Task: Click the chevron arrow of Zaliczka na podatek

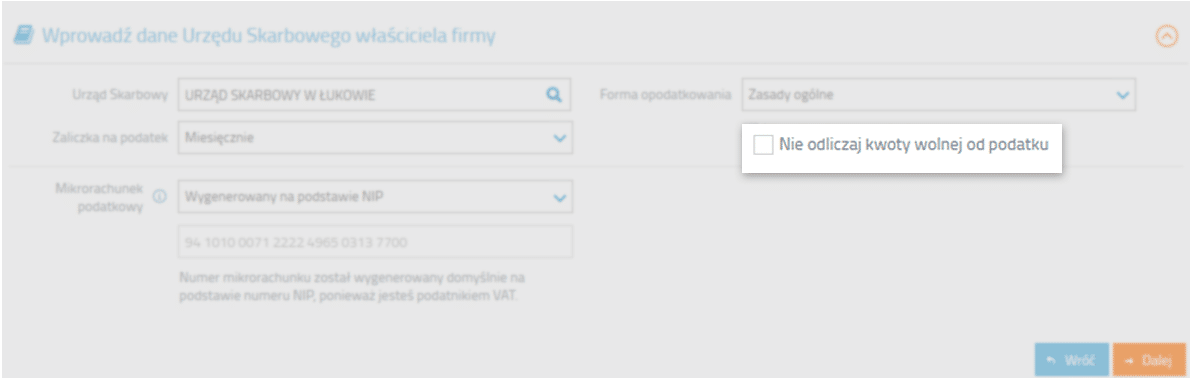Action: coord(560,139)
